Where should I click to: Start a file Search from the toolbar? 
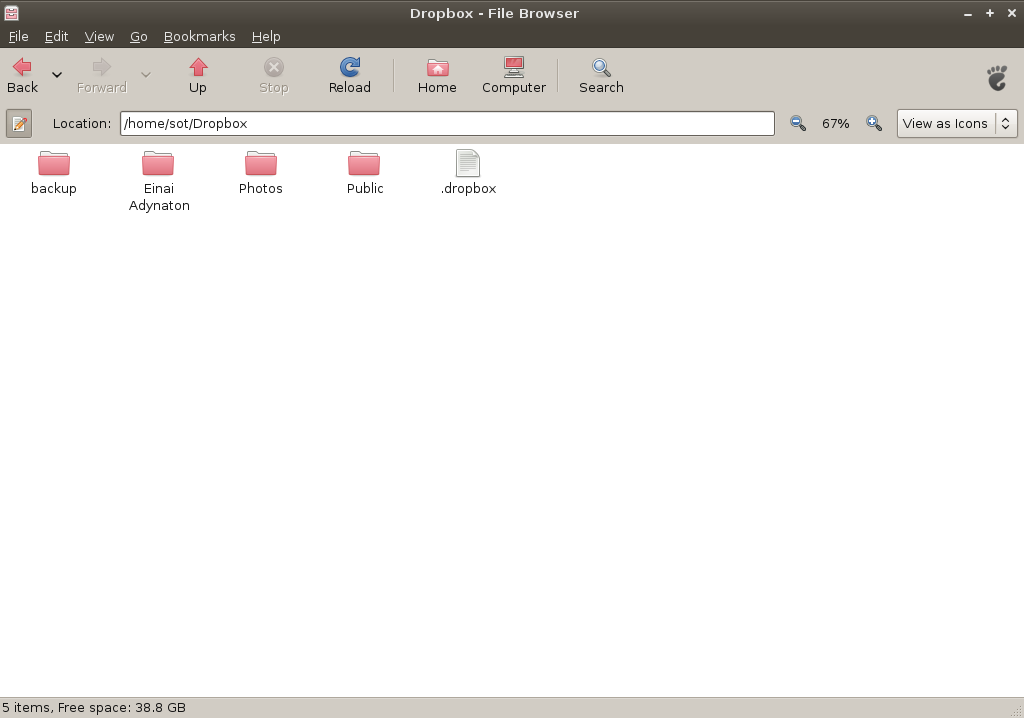[x=601, y=75]
